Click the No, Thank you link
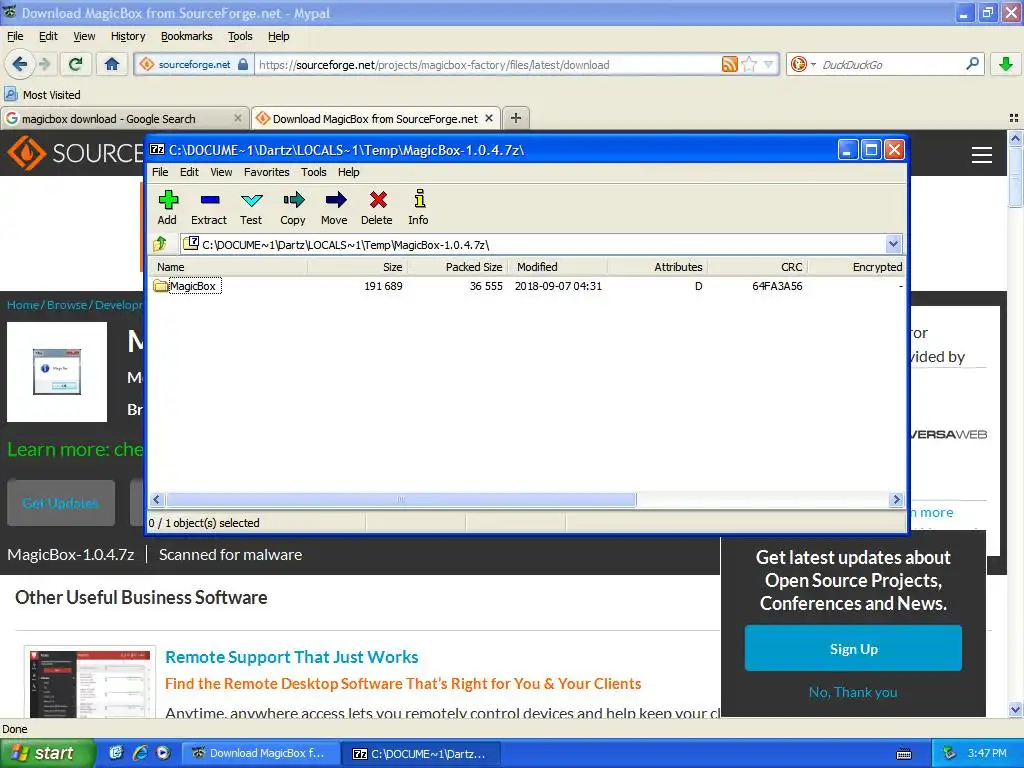 (853, 692)
